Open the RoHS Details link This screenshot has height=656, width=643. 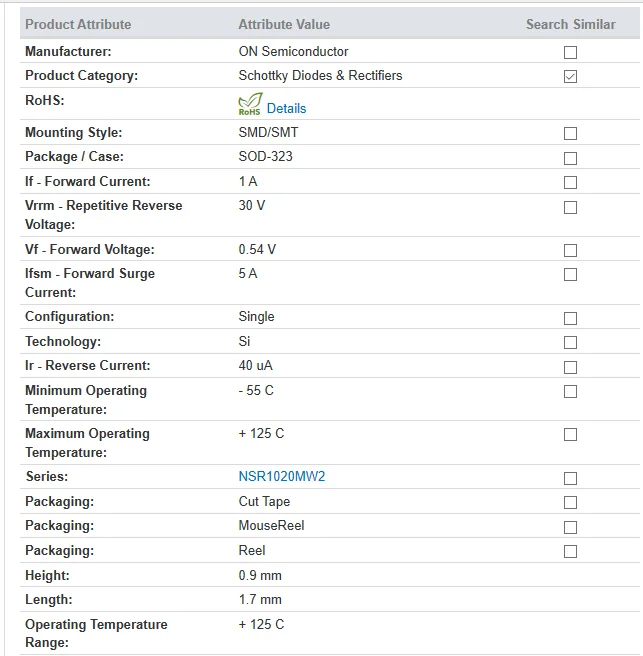tap(287, 108)
